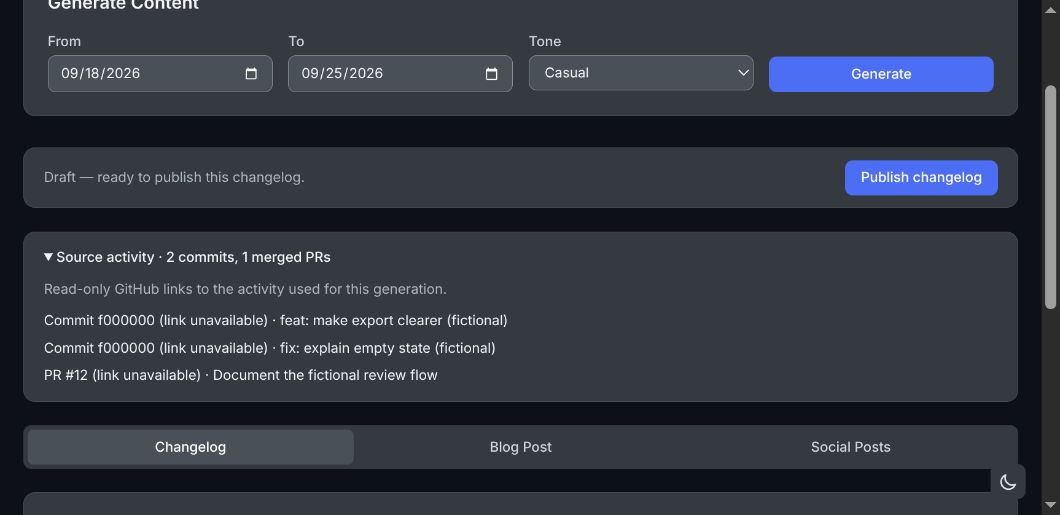Select the 'feat: make export clearer' commit line

coord(276,320)
